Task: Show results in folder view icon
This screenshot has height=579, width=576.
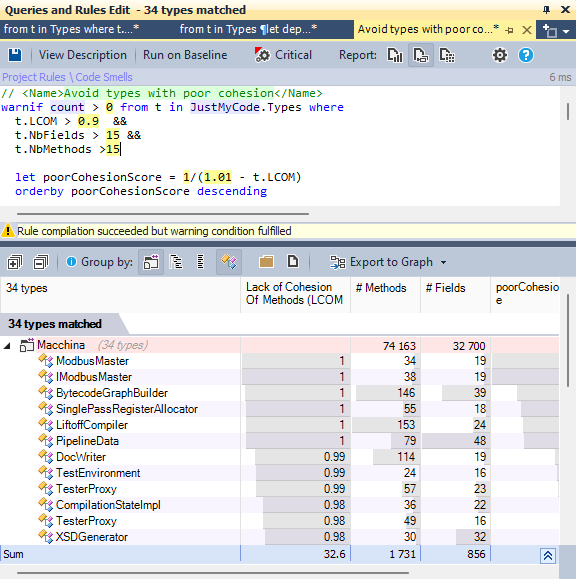Action: (266, 262)
